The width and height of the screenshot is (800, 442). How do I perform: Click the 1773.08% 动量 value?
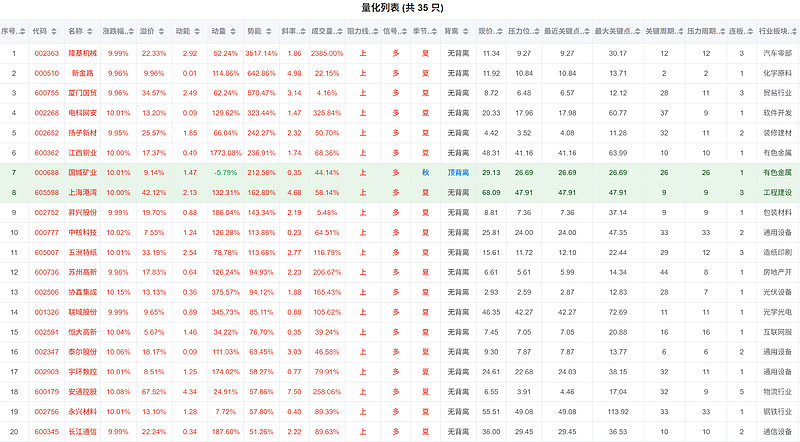coord(226,153)
